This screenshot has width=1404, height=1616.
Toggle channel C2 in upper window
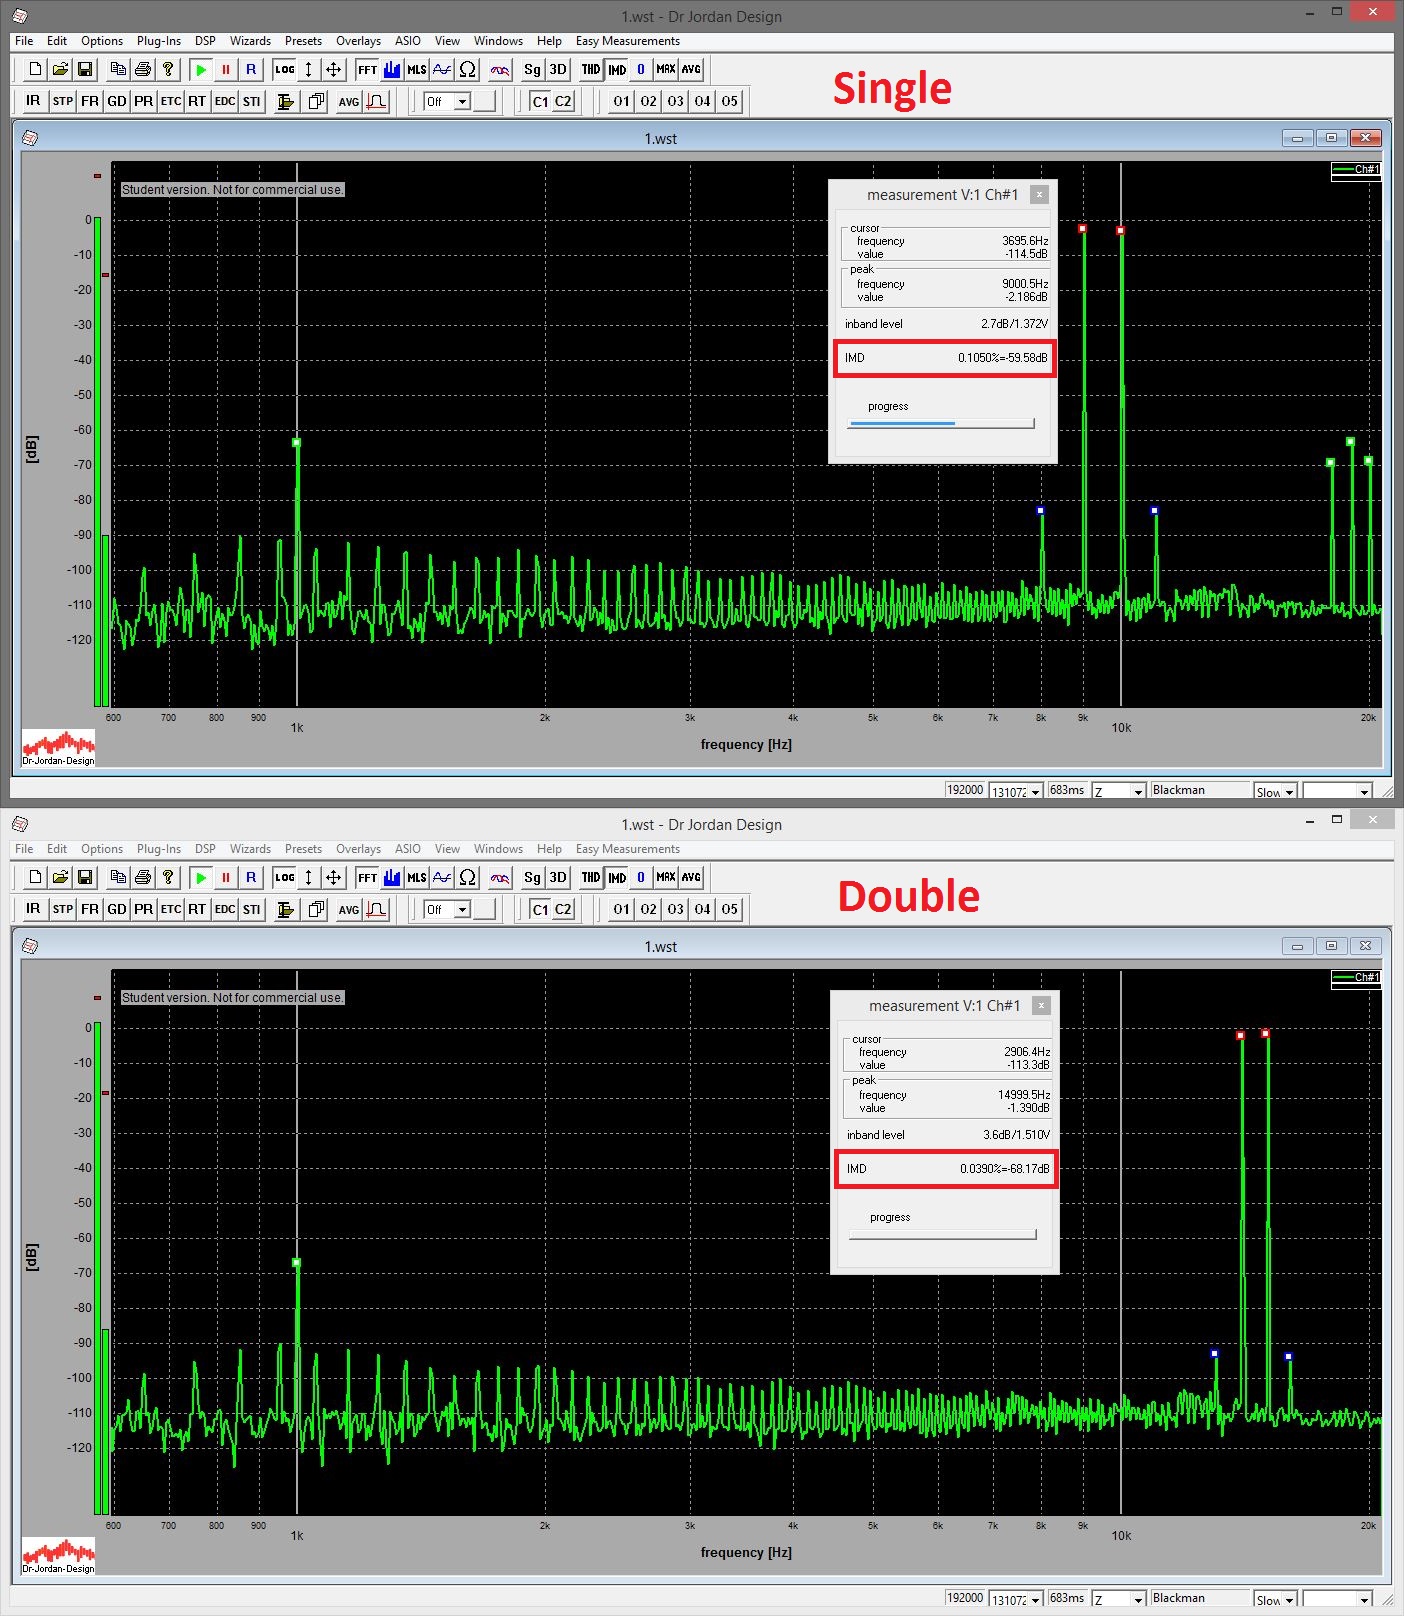tap(563, 101)
